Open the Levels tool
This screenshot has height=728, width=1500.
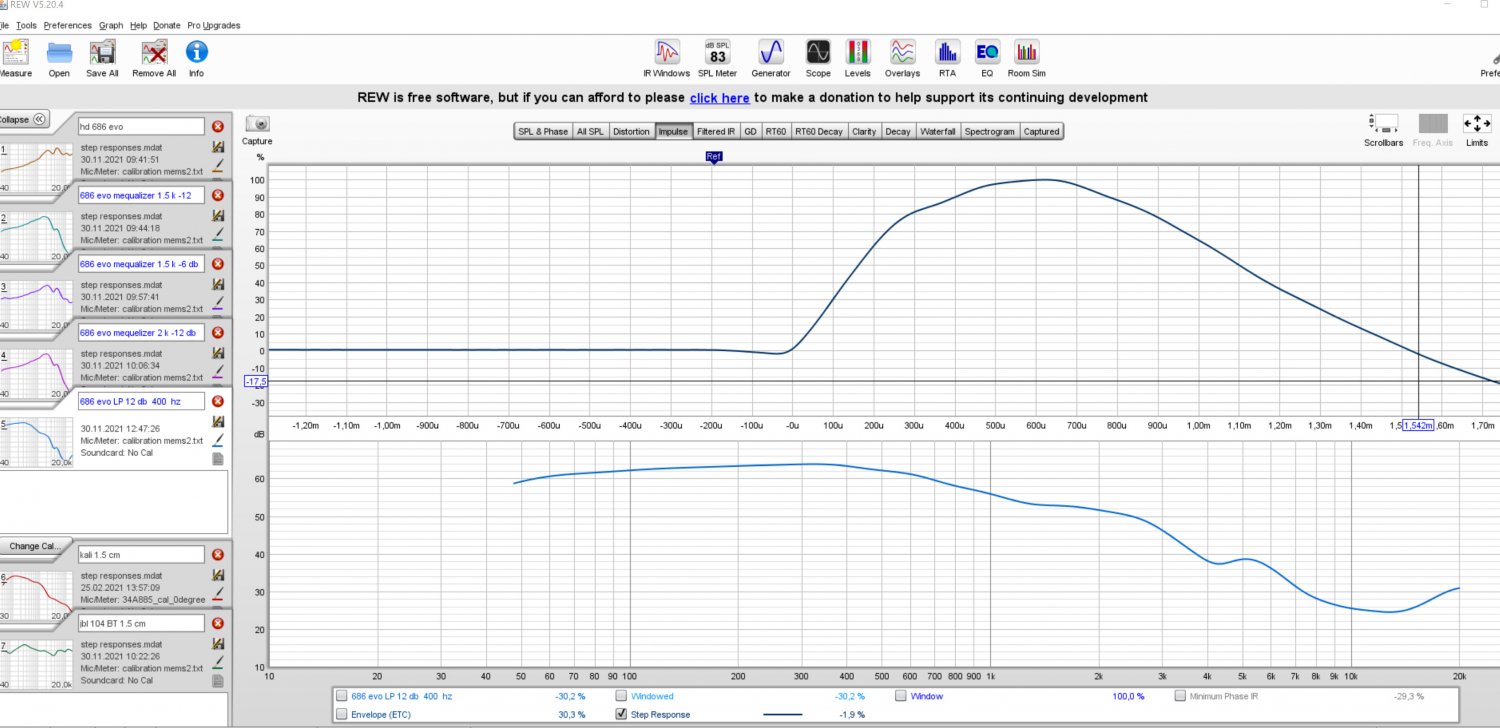tap(857, 52)
